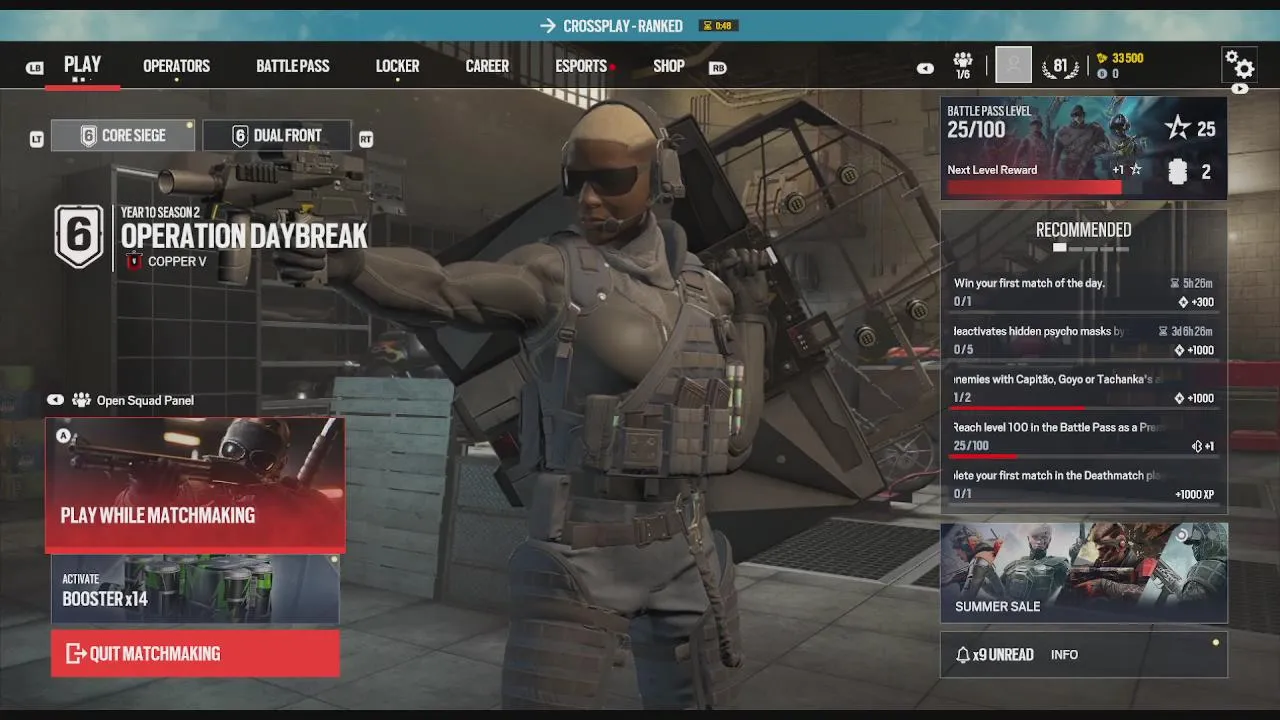Click the right-stick icon under settings gear

click(1240, 88)
